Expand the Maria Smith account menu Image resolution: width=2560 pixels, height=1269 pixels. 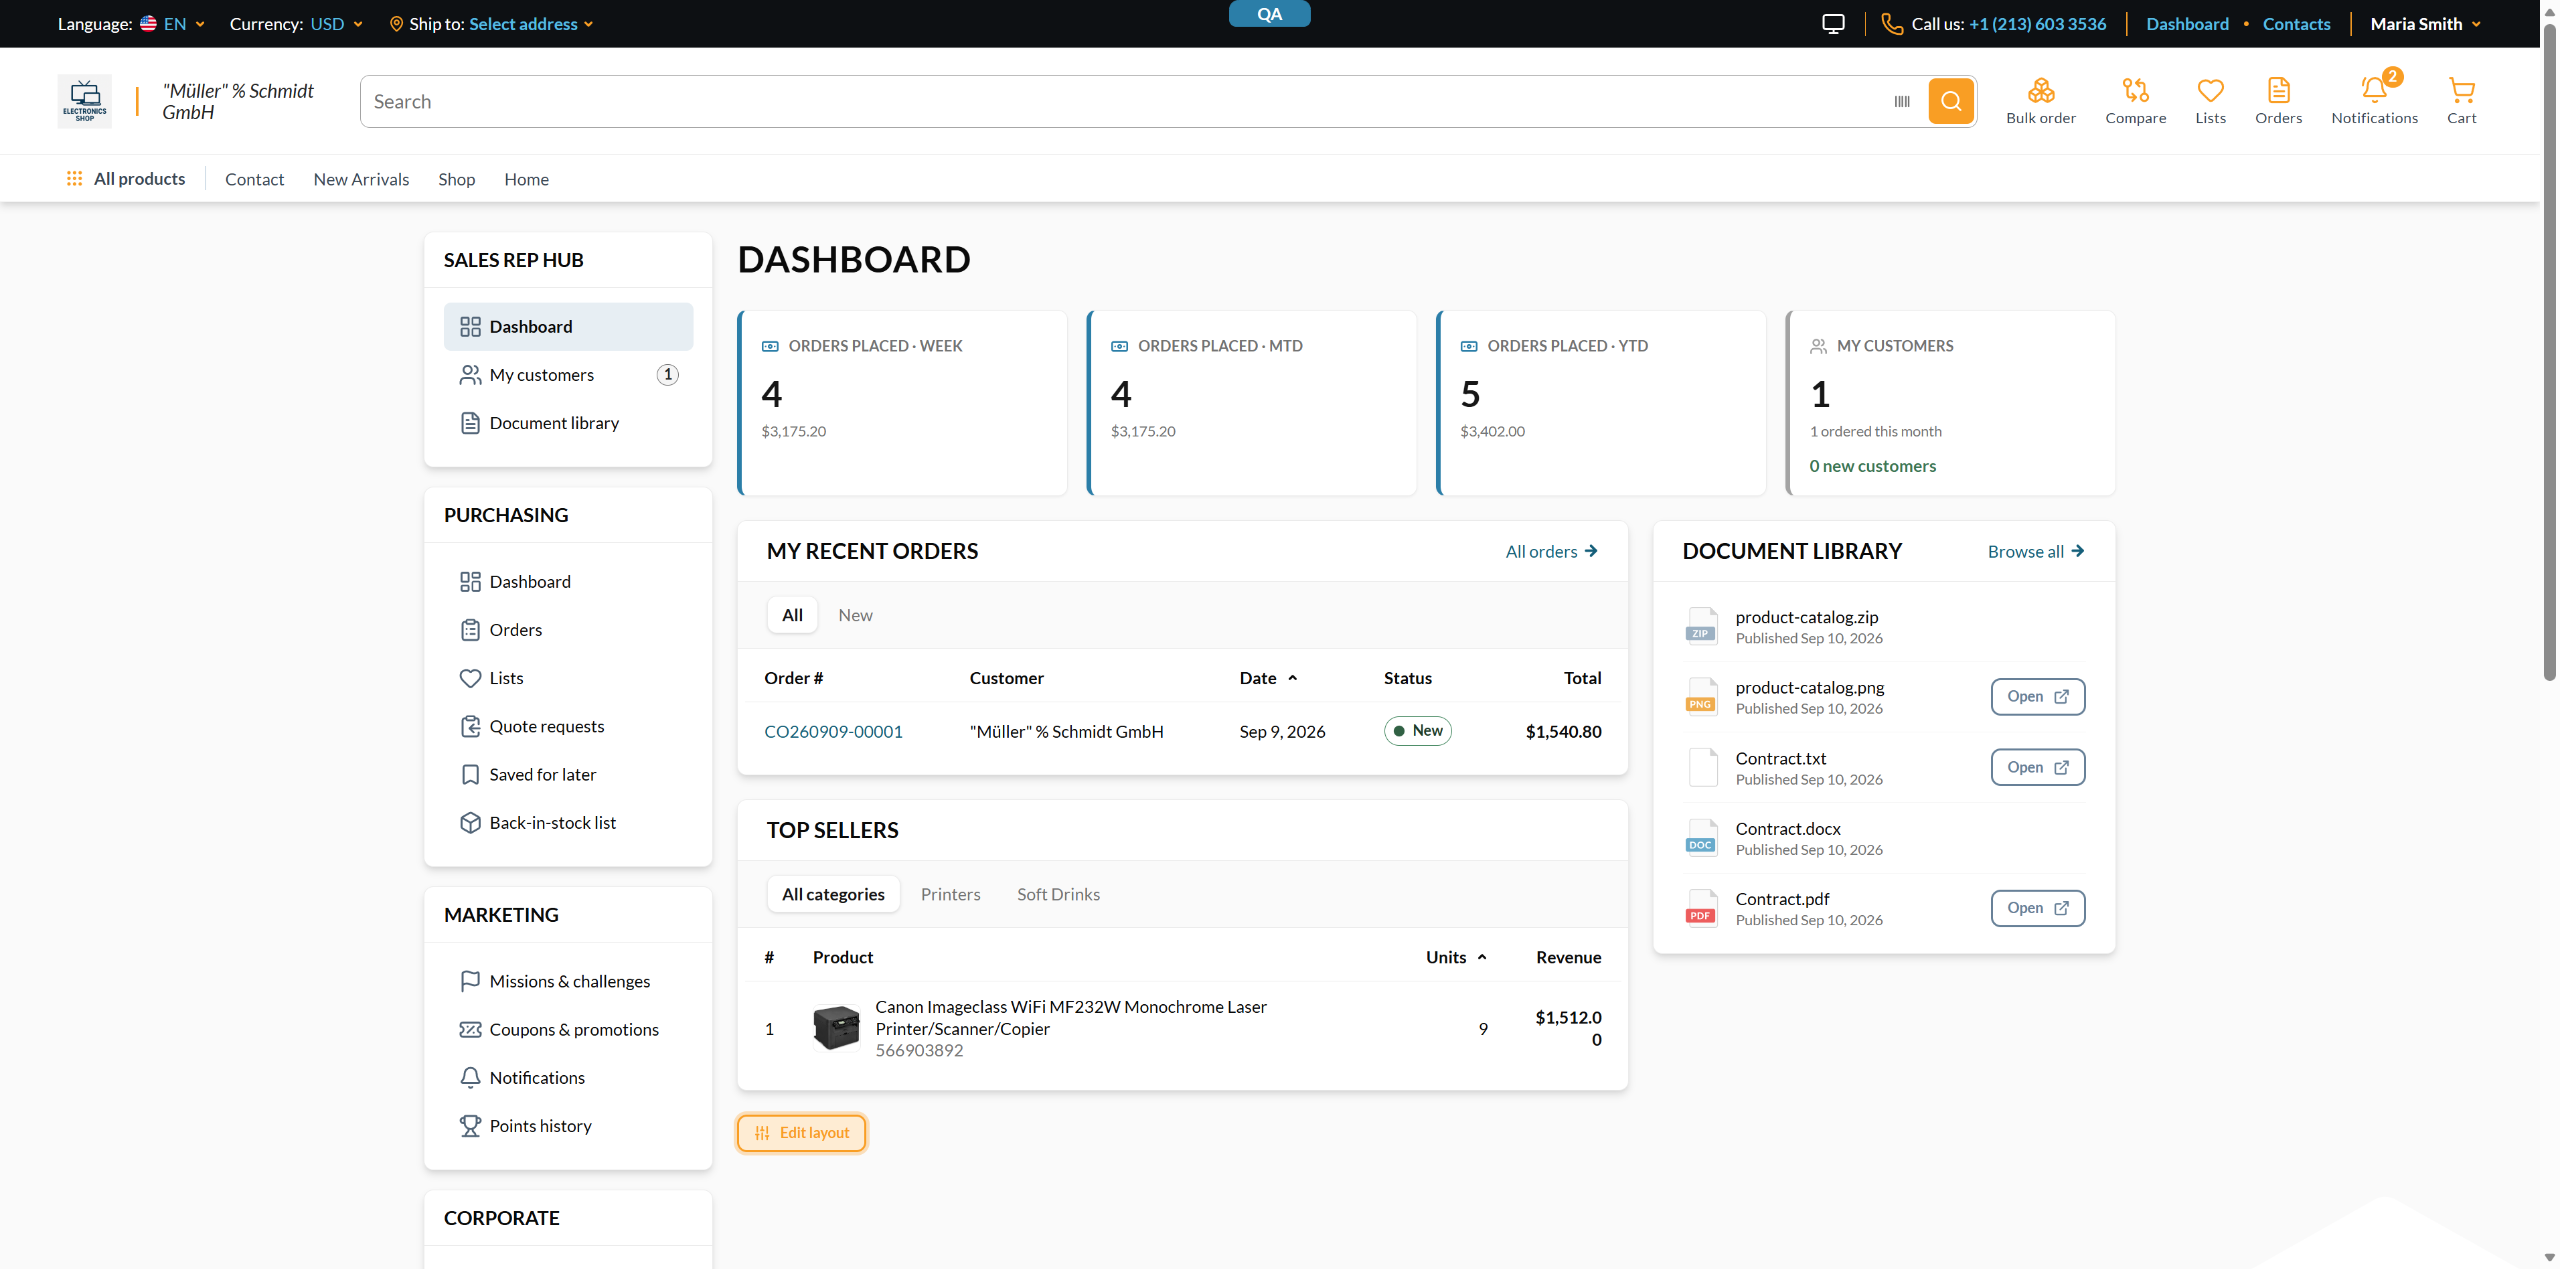[x=2426, y=24]
